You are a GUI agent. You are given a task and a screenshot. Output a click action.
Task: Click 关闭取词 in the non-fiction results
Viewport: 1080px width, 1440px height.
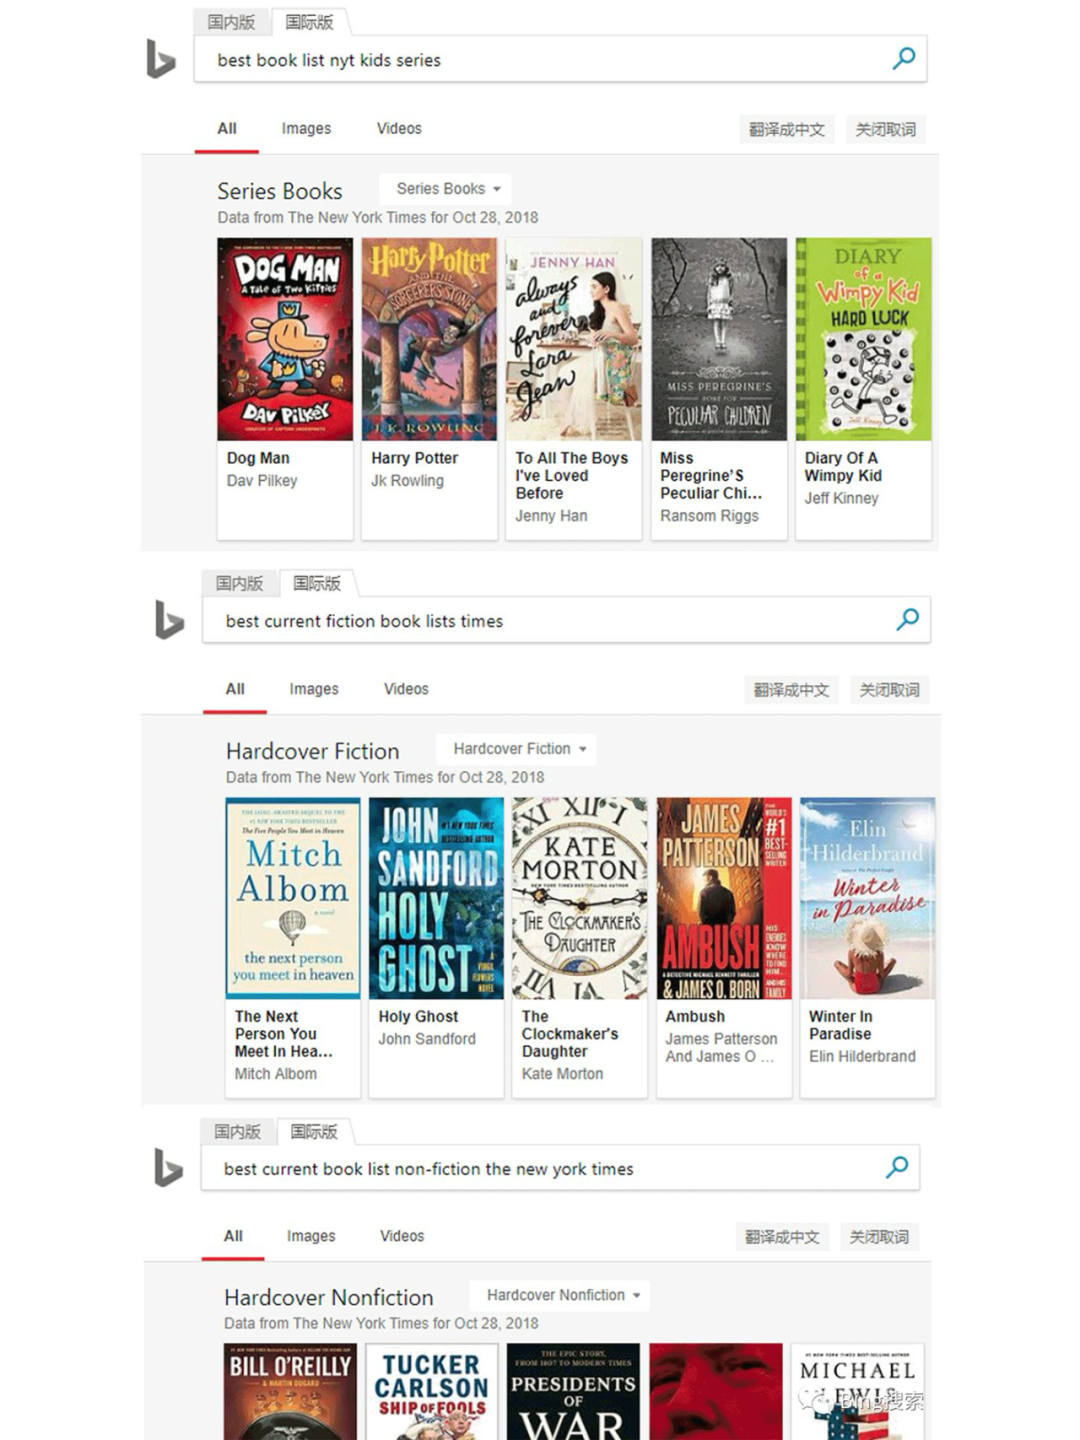880,1237
